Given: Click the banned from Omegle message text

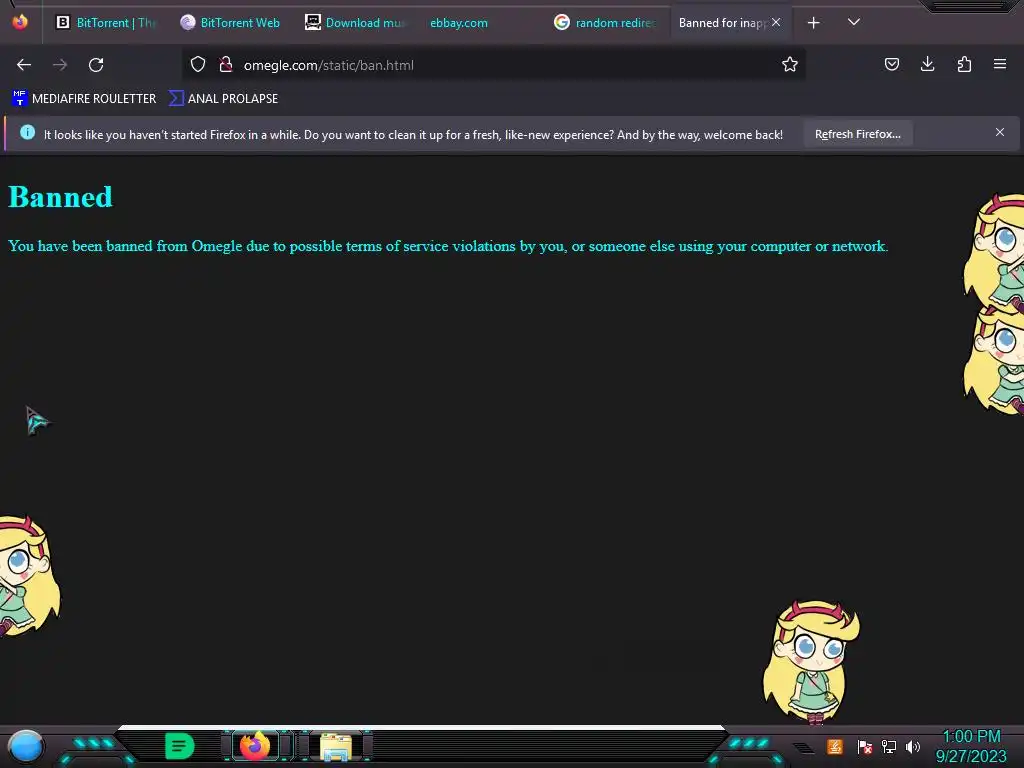Looking at the screenshot, I should tap(448, 246).
